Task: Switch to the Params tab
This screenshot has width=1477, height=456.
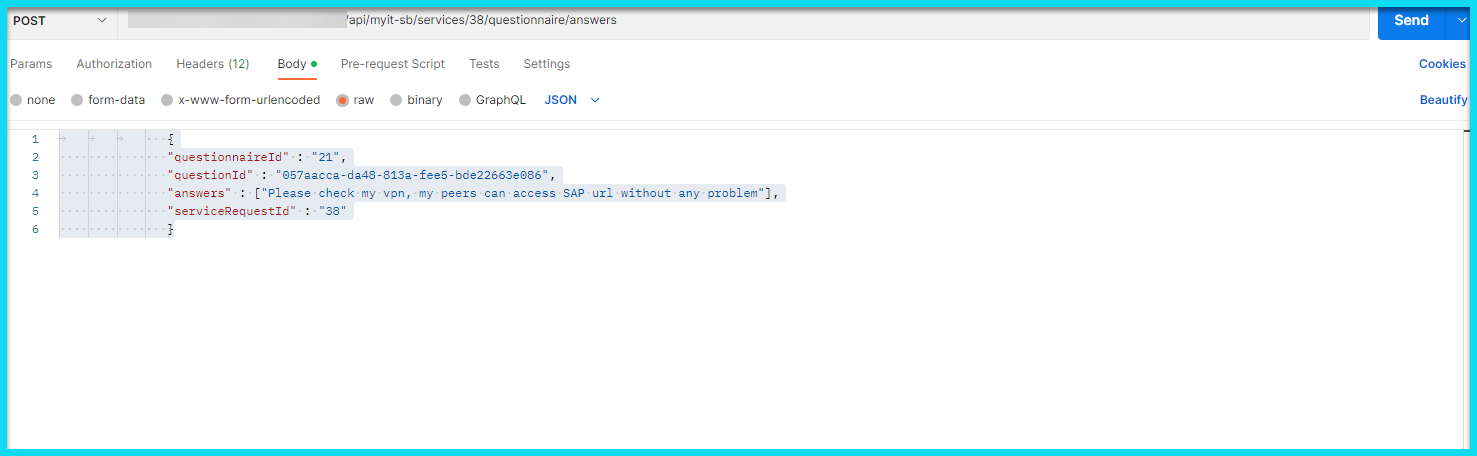Action: [x=31, y=64]
